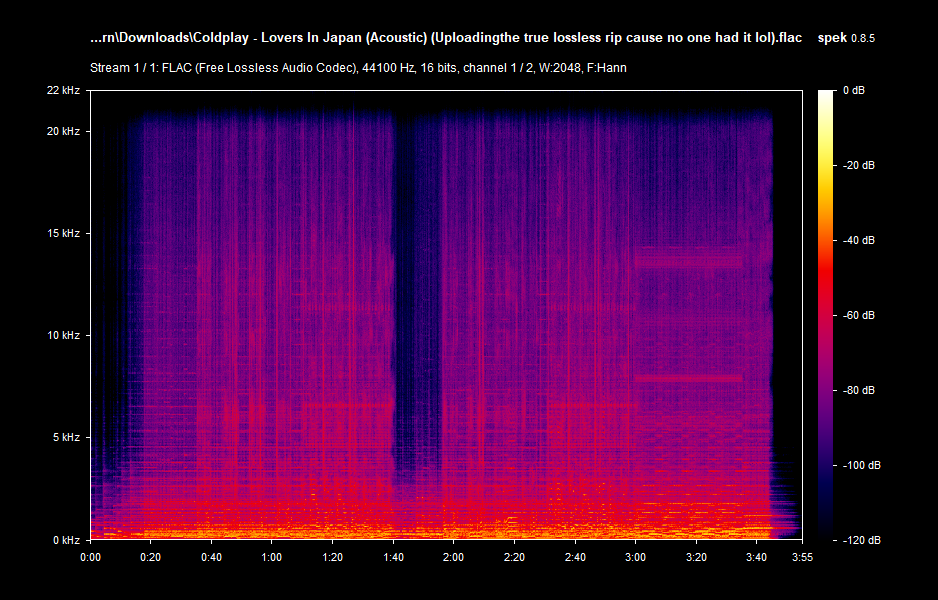Click the 3:00 time axis label
The width and height of the screenshot is (938, 600).
pyautogui.click(x=635, y=558)
